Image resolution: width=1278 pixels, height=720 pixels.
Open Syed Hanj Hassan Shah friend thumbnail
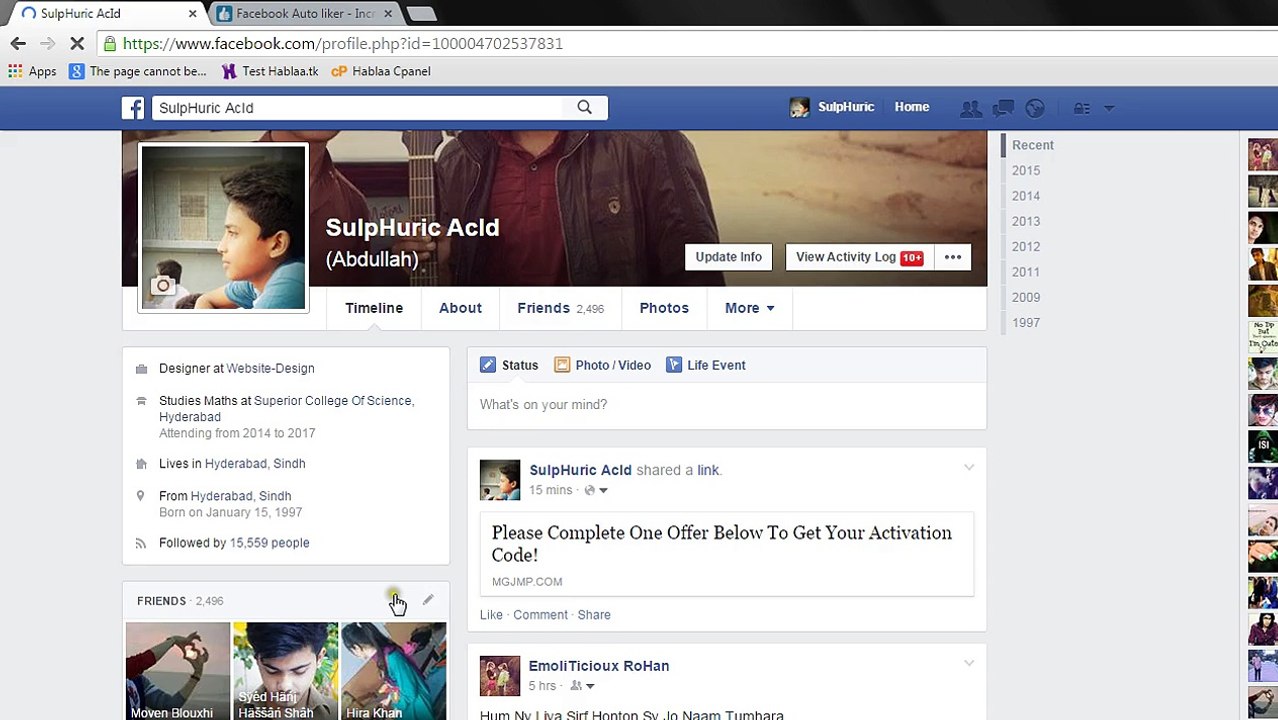[286, 671]
